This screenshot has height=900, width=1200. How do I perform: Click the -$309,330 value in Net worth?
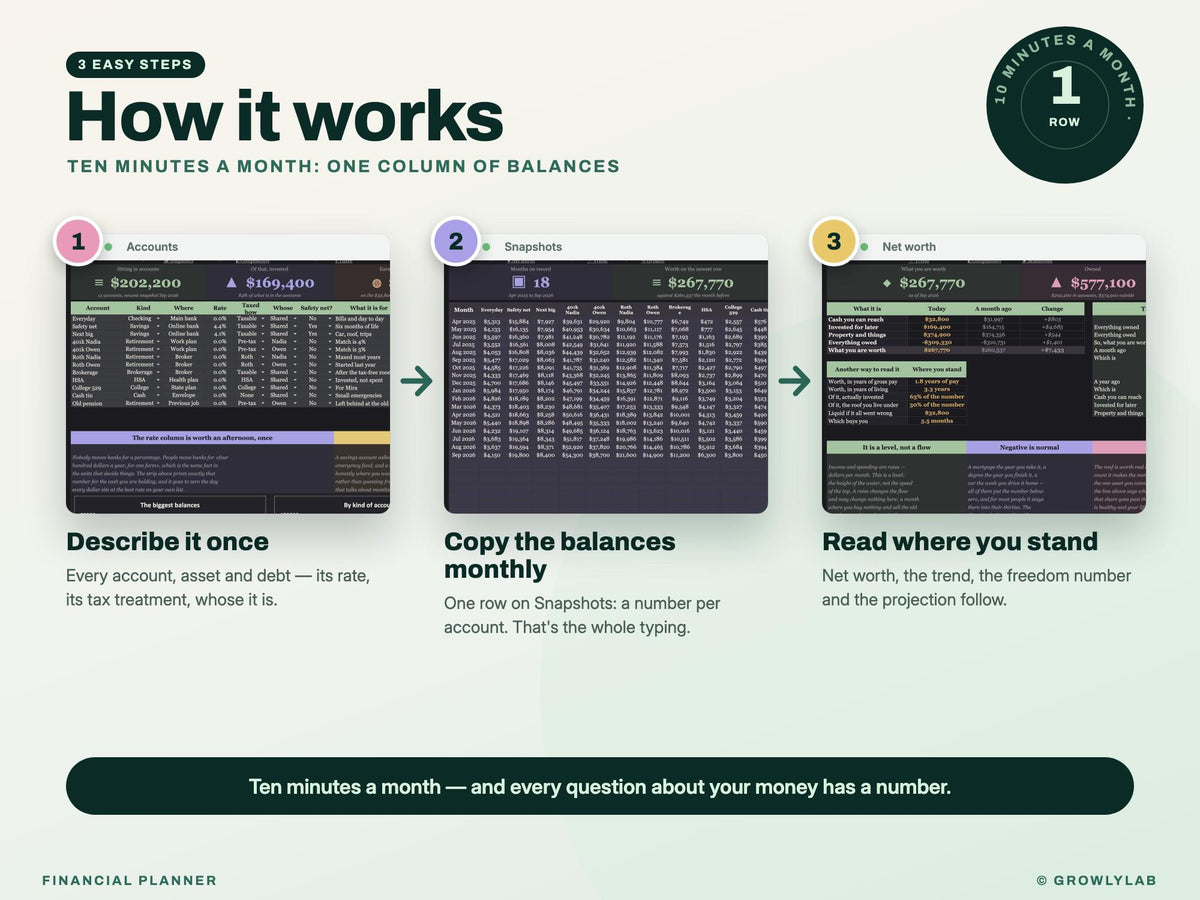tap(937, 343)
